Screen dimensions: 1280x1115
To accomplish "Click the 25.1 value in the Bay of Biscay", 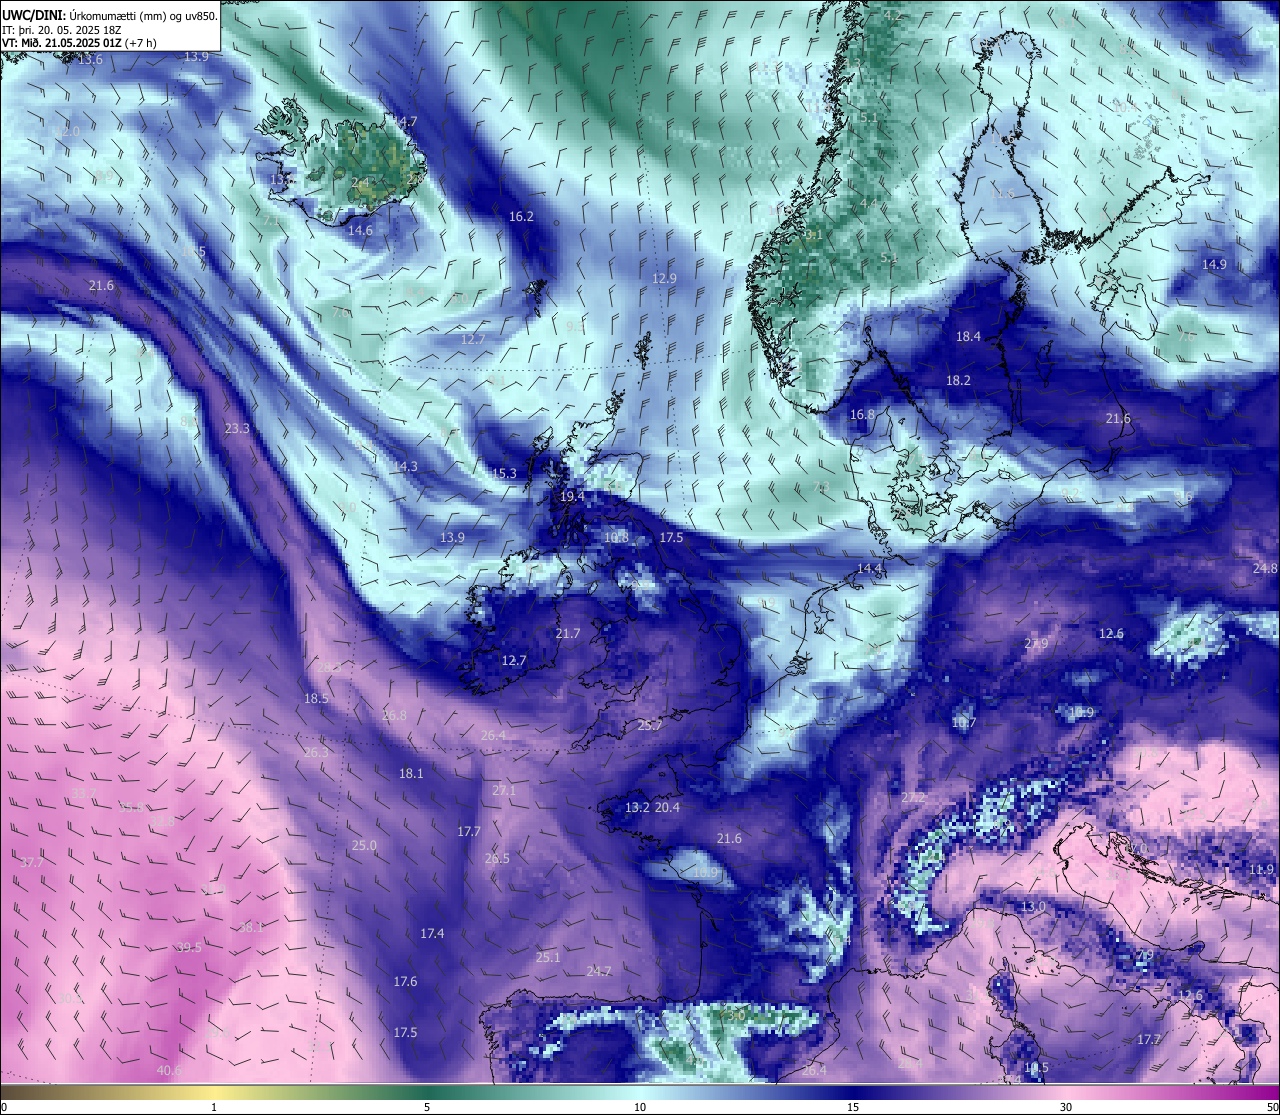I will click(x=548, y=957).
